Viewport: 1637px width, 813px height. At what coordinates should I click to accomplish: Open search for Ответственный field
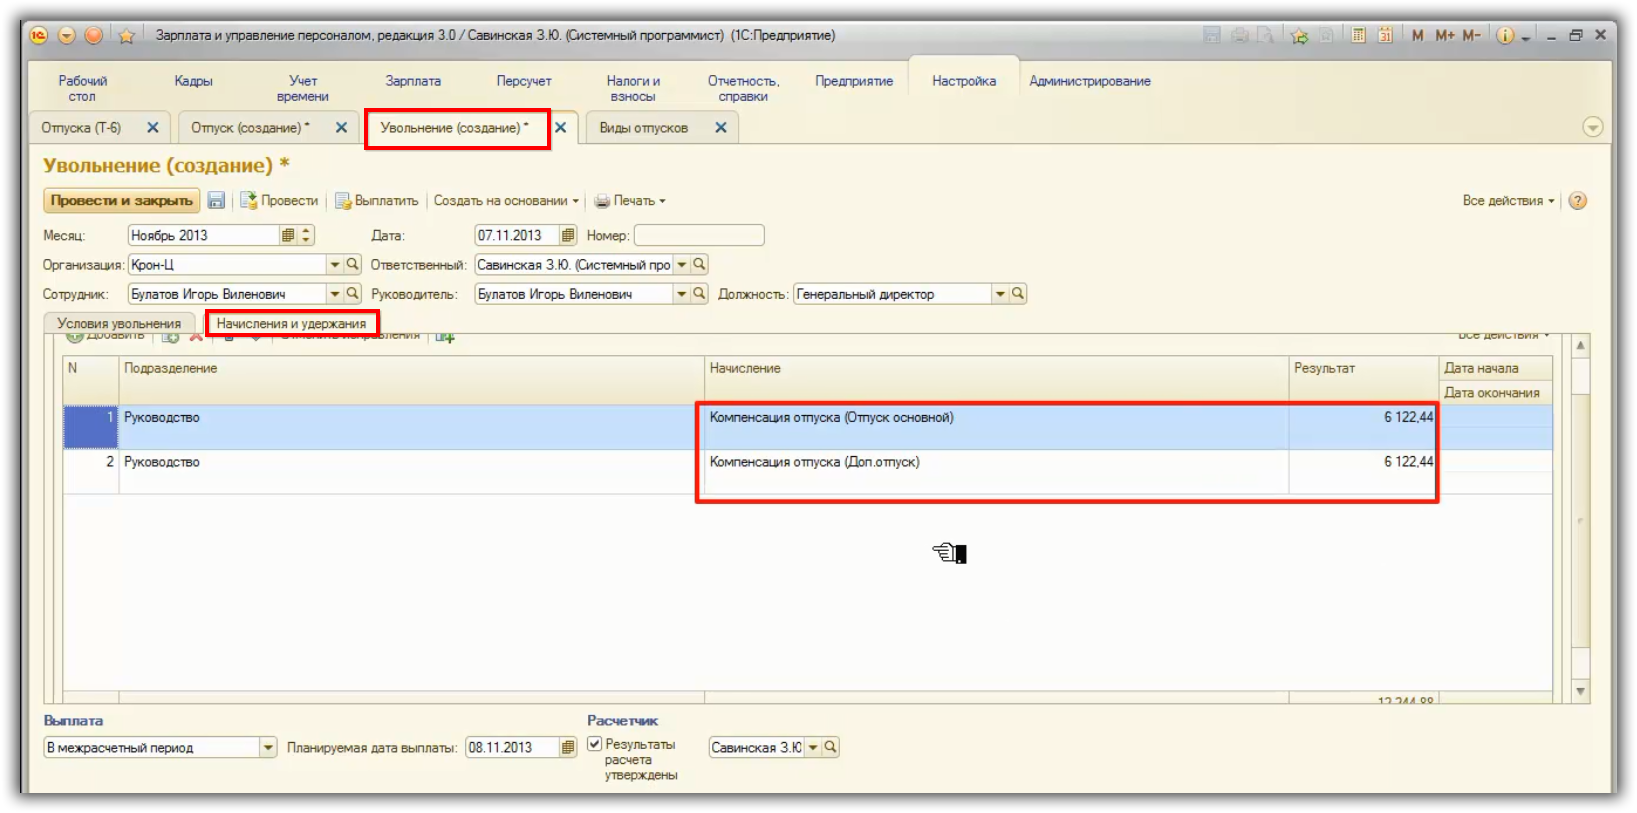point(699,265)
